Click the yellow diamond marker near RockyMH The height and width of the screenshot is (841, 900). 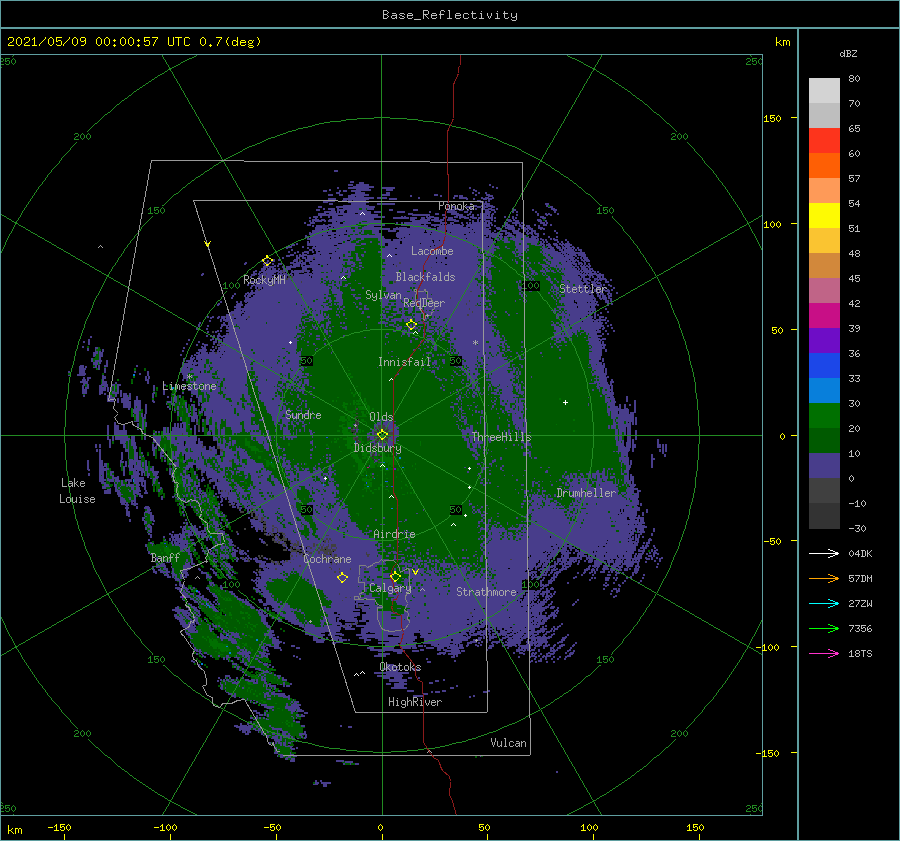(267, 261)
